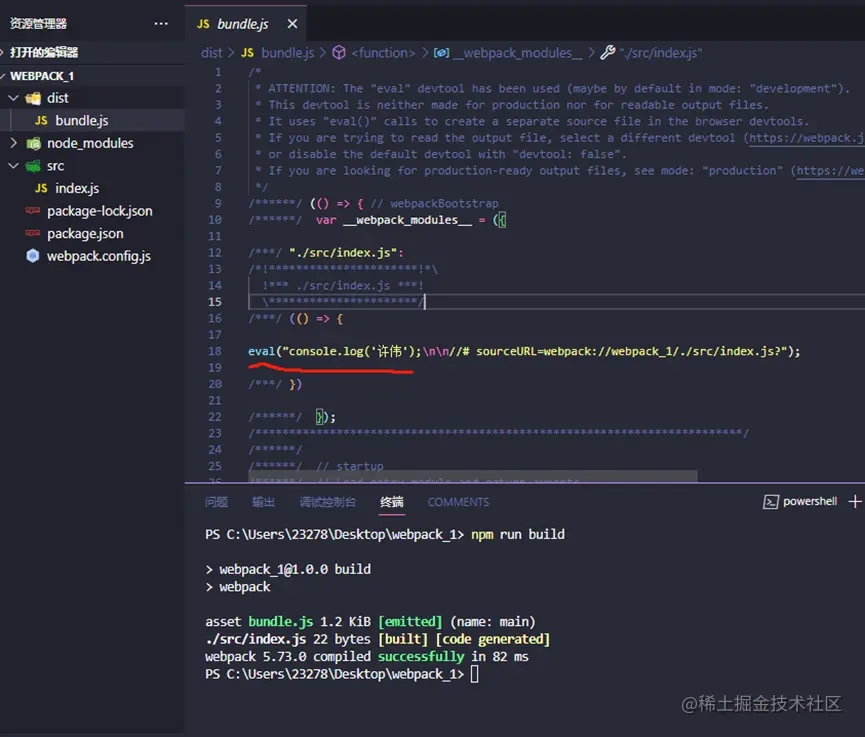The width and height of the screenshot is (865, 737).
Task: Click the "./src/index.js" breadcrumb segment
Action: [660, 53]
